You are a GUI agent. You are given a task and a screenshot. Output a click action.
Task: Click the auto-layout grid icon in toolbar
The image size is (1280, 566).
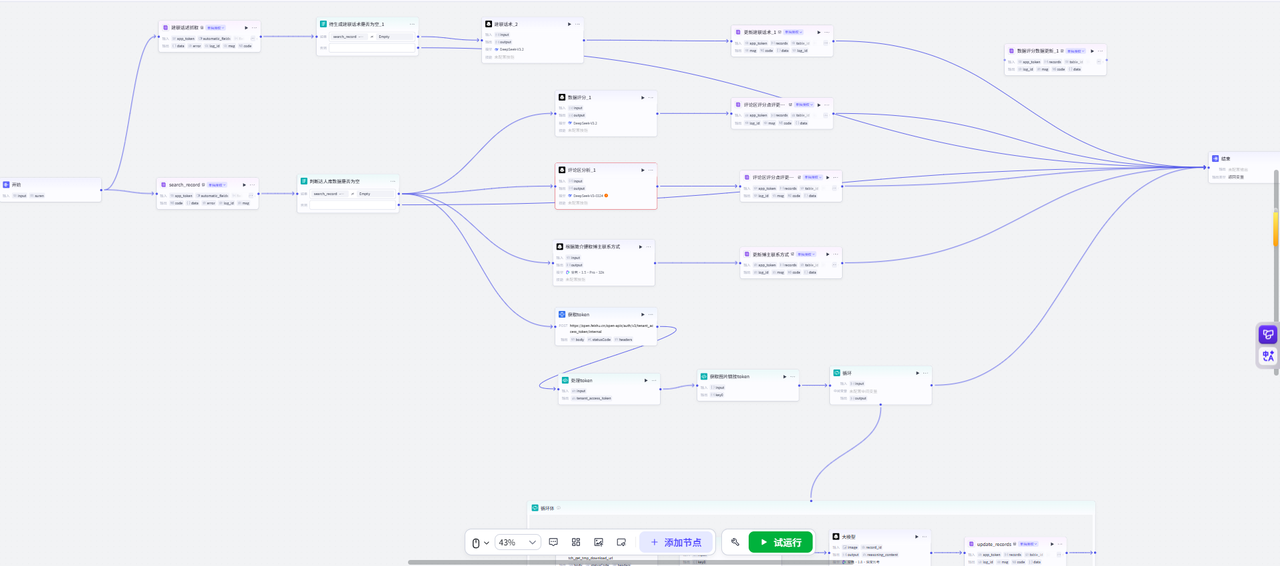[576, 542]
